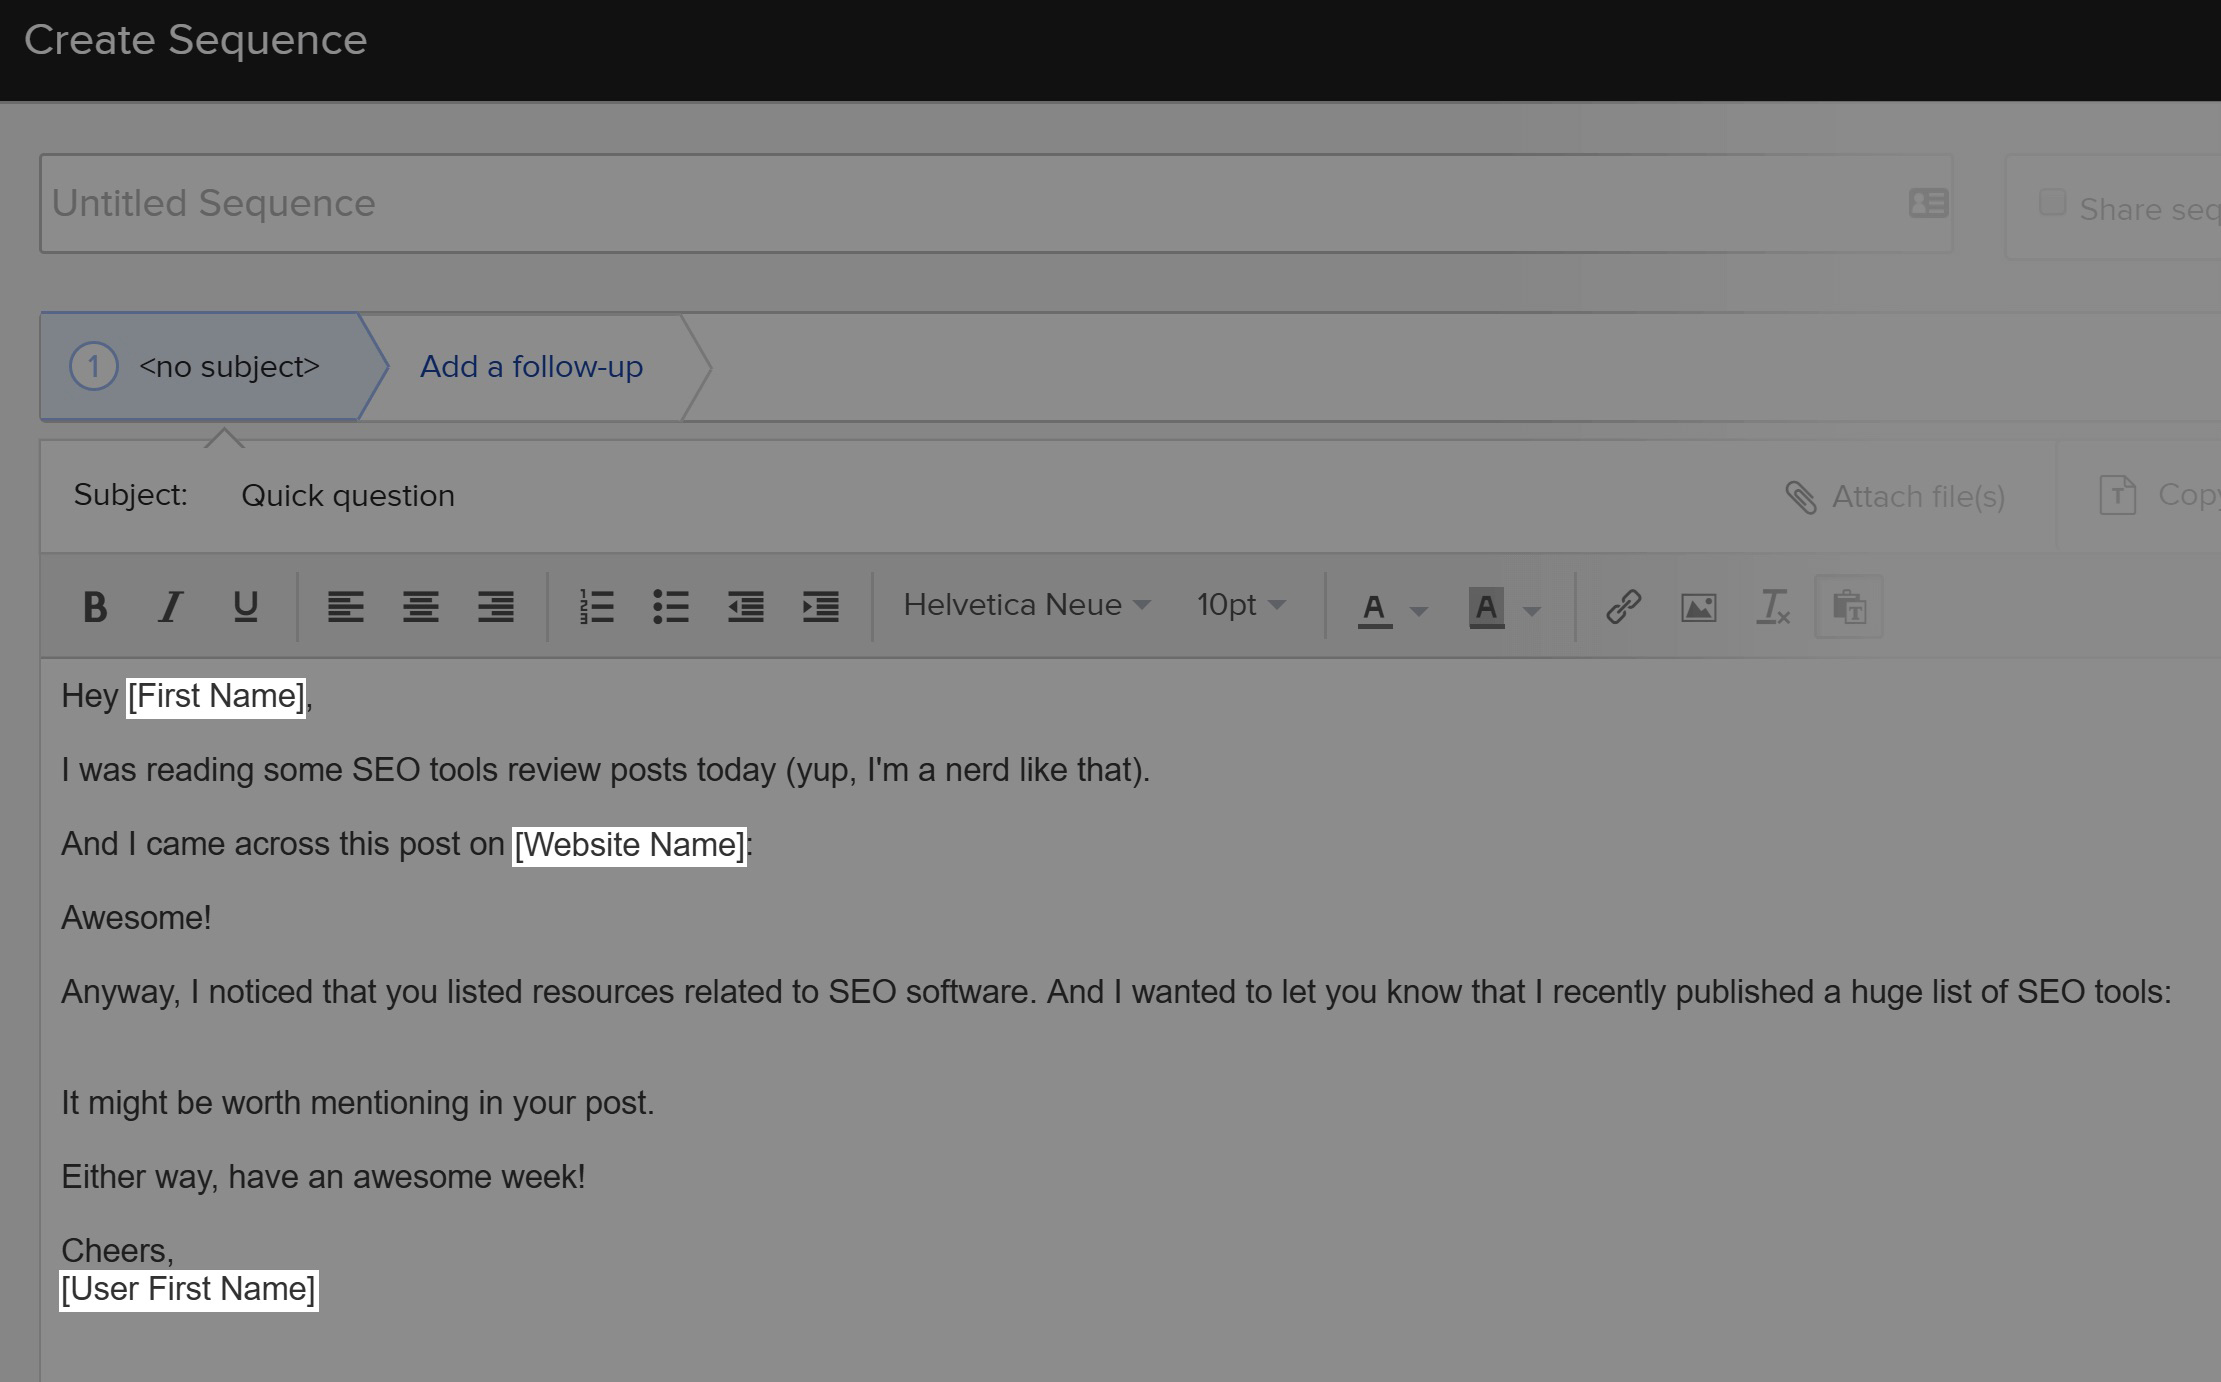The width and height of the screenshot is (2221, 1382).
Task: Center align the text
Action: coord(421,607)
